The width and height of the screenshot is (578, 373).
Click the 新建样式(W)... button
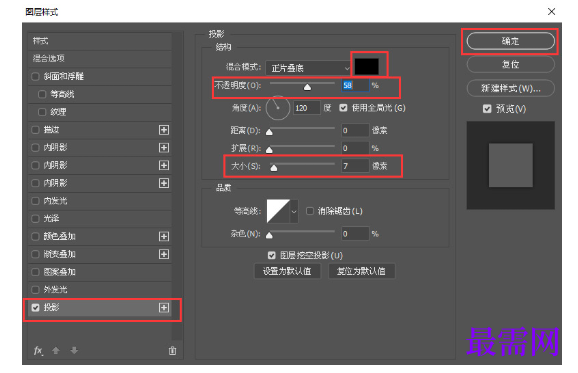click(511, 88)
